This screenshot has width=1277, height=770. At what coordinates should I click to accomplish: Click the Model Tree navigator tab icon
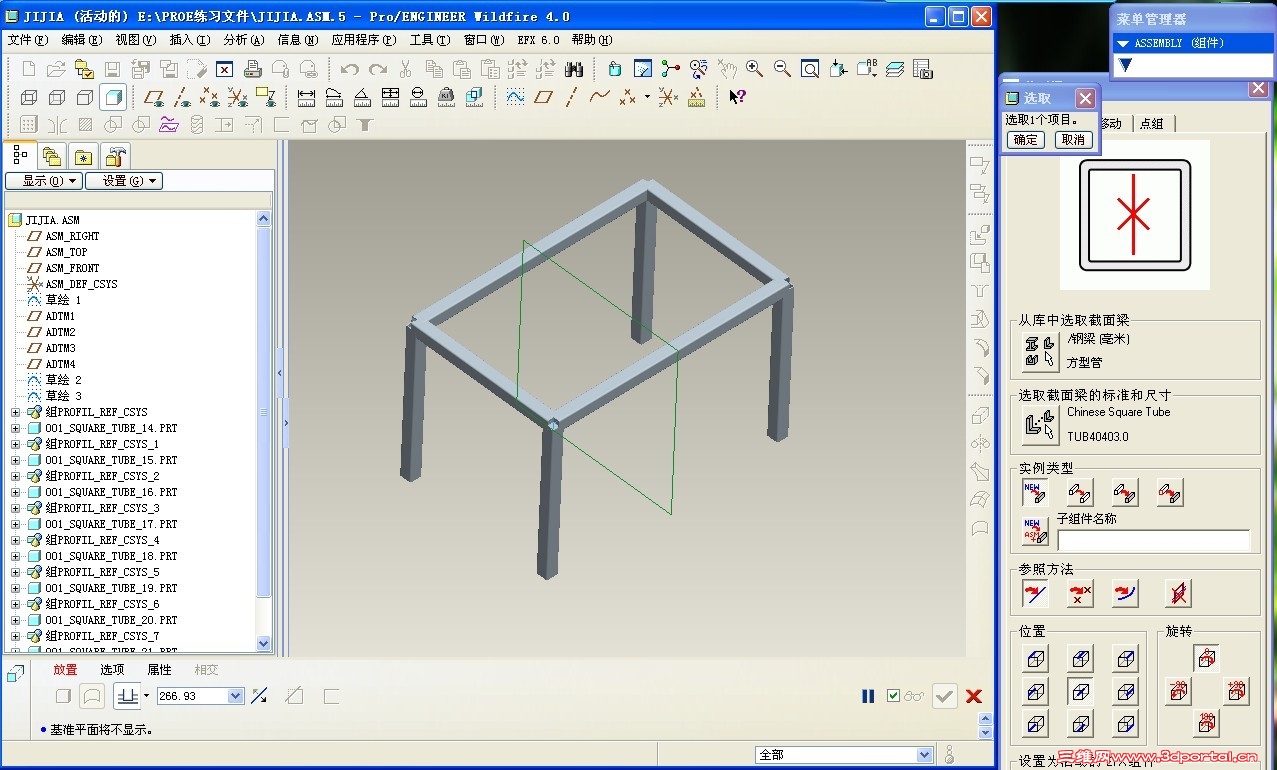click(20, 155)
